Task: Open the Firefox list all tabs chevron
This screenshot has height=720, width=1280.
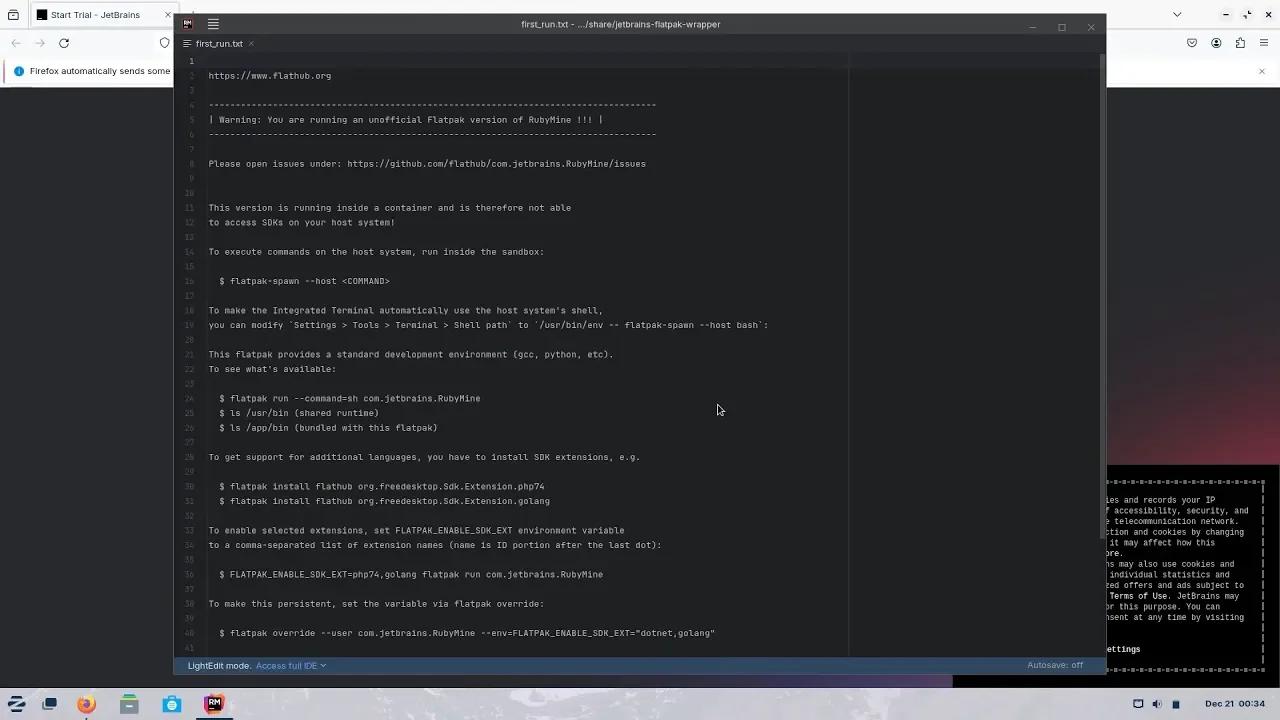Action: point(1177,15)
